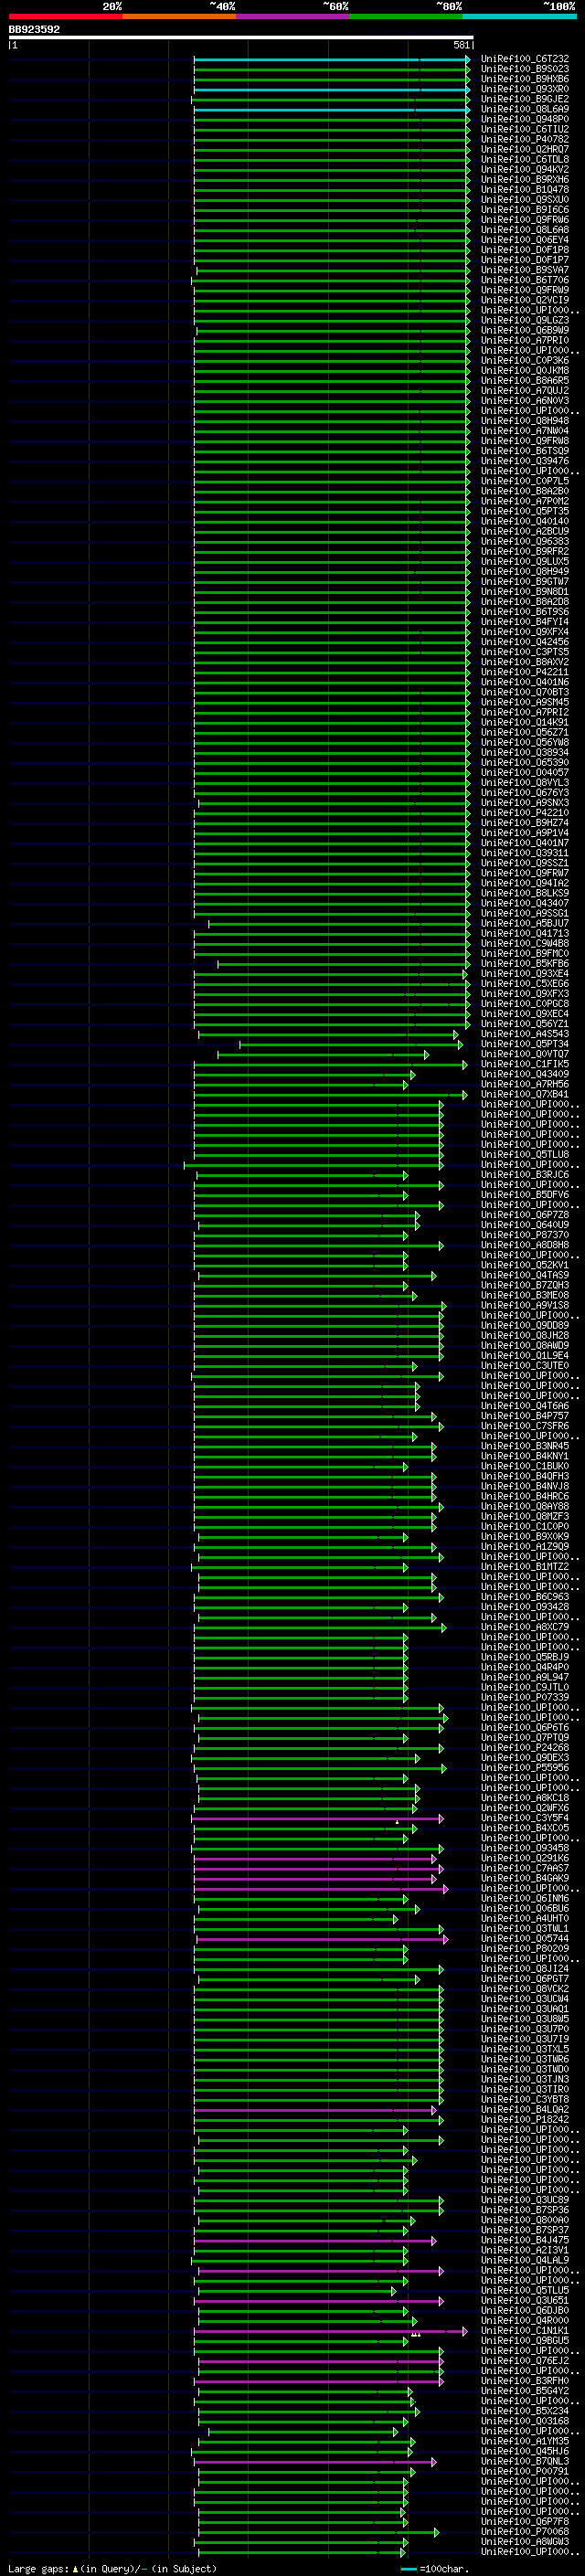Screen dimensions: 585x2576
Task: Select hit label UniRef100_C1BUK0
Action: [525, 1466]
